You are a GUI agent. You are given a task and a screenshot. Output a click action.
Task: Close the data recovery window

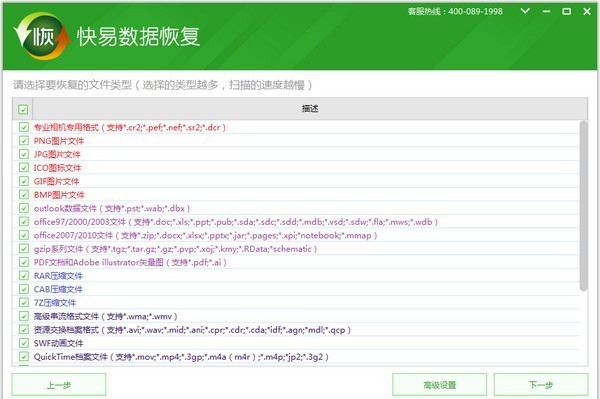pos(587,11)
